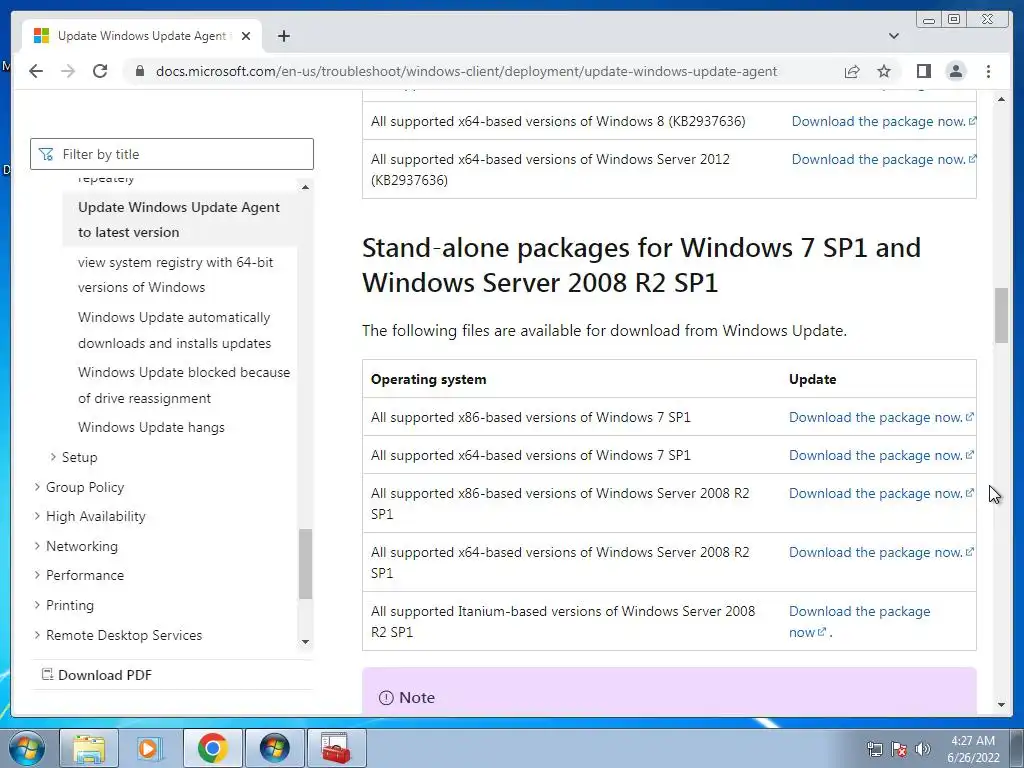Screen dimensions: 1024x768
Task: Open view system registry with 64-bit article
Action: [x=176, y=274]
